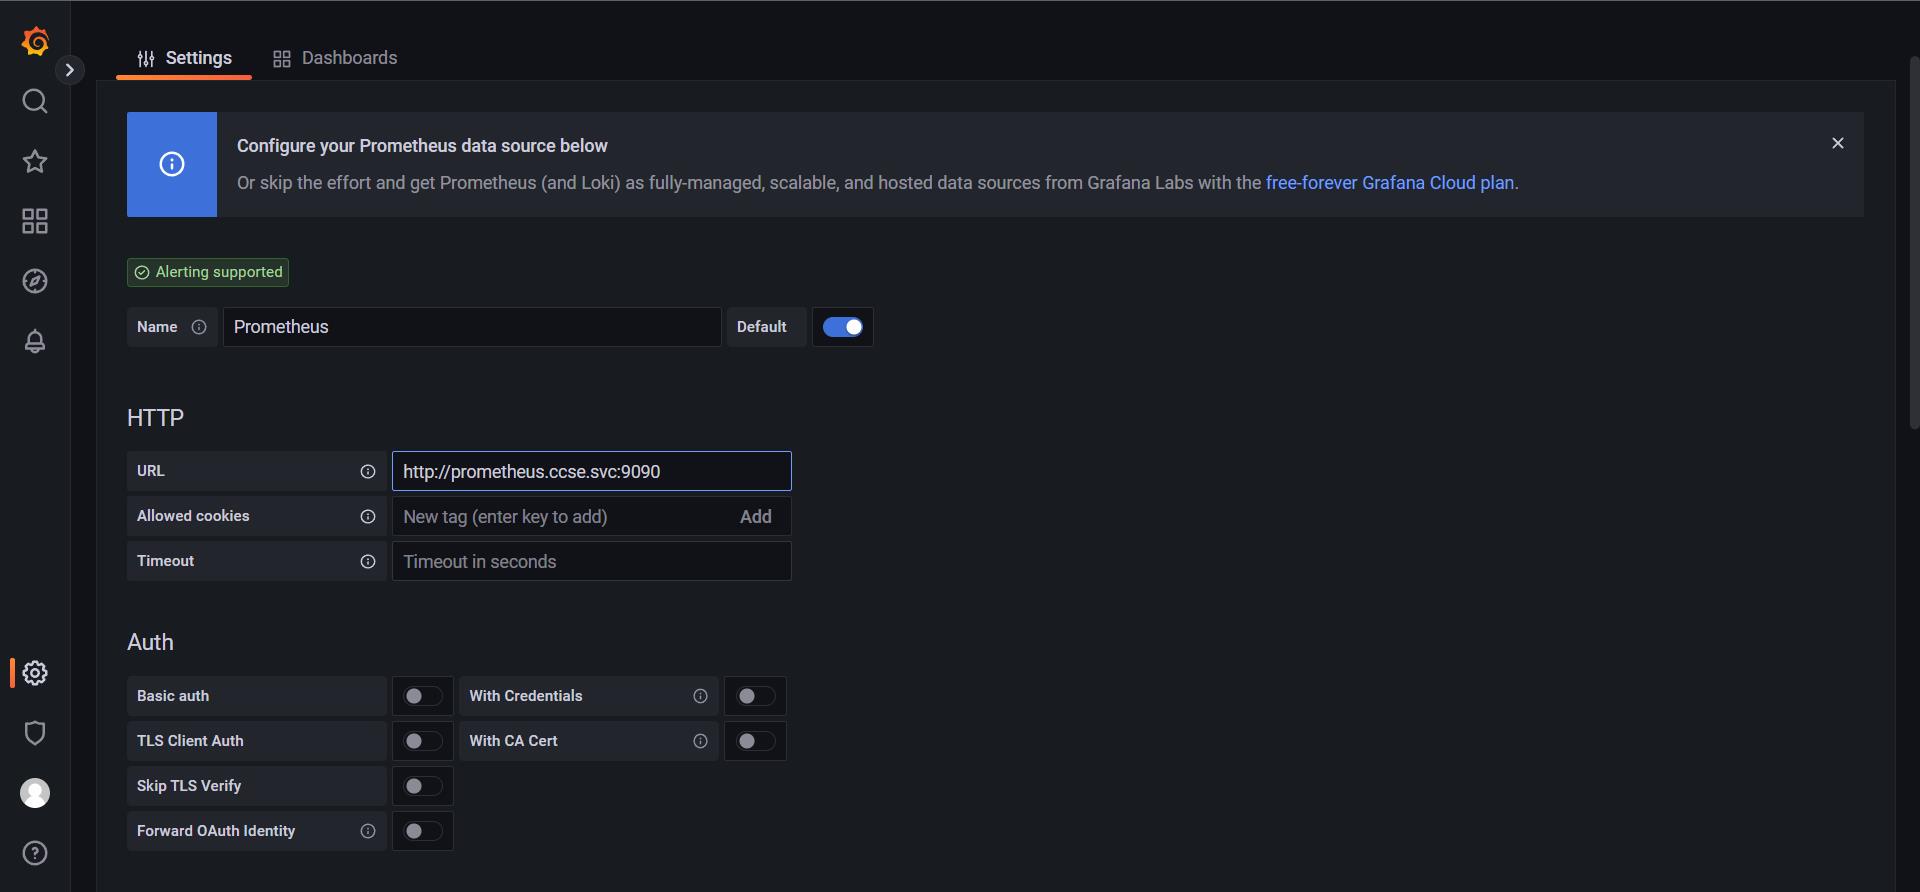Viewport: 1920px width, 892px height.
Task: Open Server Admin shield icon
Action: click(x=35, y=733)
